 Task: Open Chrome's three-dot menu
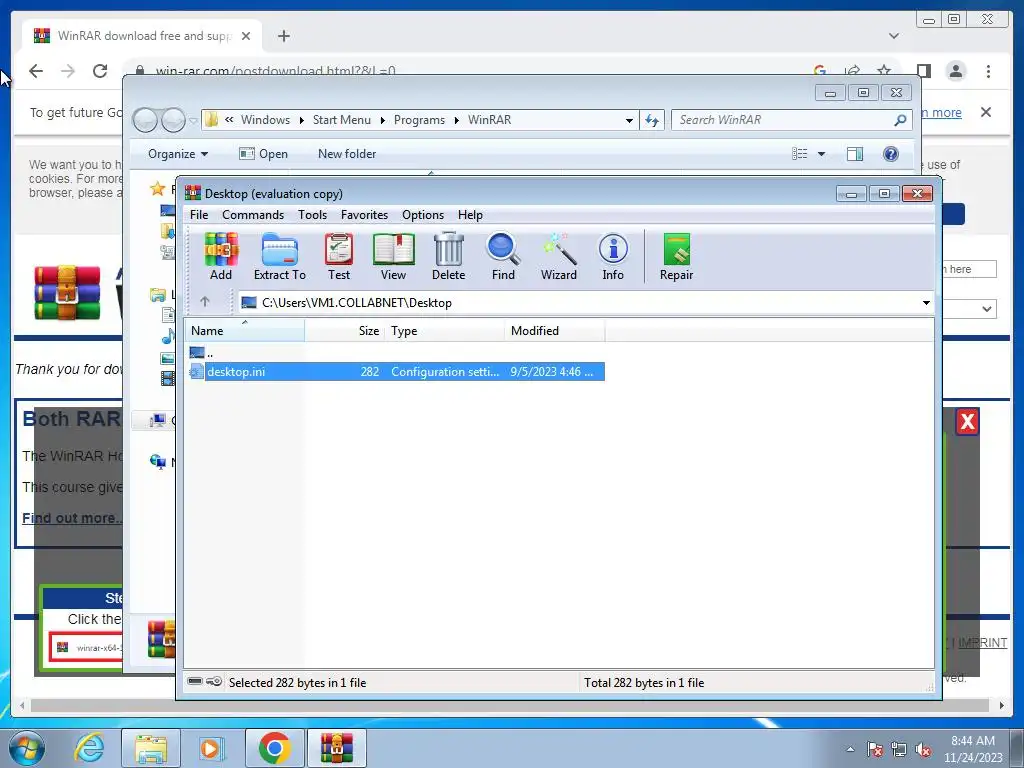coord(988,71)
